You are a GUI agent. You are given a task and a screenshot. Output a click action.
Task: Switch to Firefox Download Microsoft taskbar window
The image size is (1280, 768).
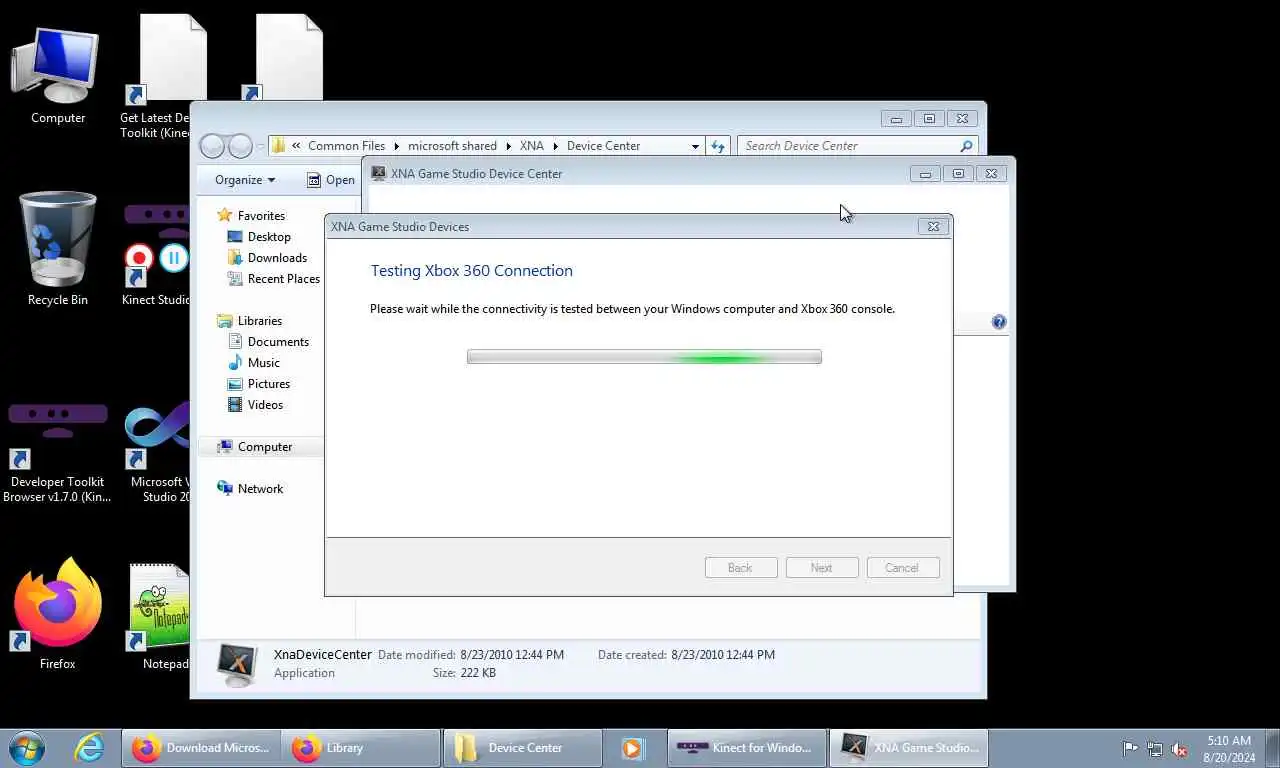(x=201, y=747)
